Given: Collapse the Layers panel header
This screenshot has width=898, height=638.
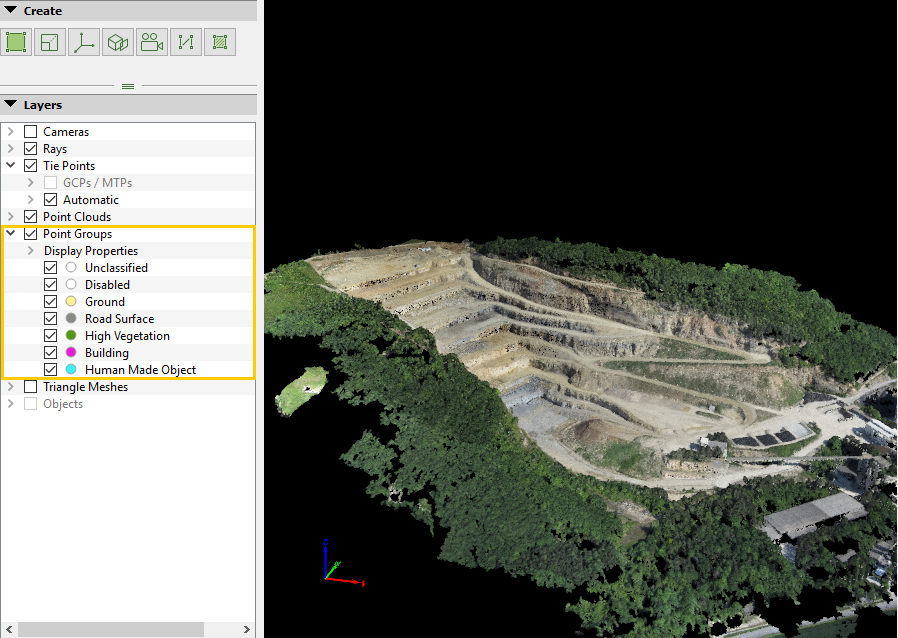Looking at the screenshot, I should tap(11, 105).
